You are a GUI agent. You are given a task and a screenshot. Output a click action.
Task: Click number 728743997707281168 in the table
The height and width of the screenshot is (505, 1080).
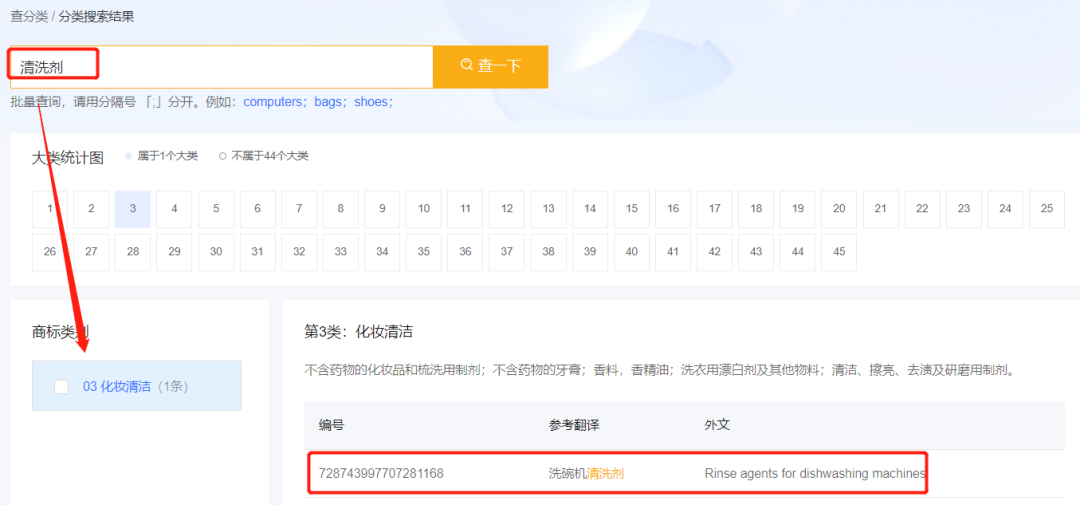pyautogui.click(x=381, y=473)
